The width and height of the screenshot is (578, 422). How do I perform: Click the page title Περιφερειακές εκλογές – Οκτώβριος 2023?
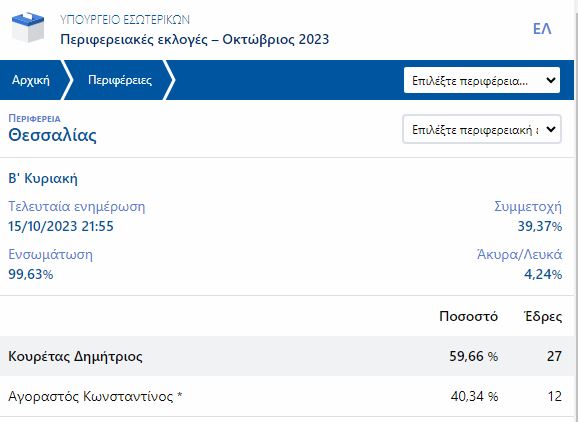tap(195, 39)
